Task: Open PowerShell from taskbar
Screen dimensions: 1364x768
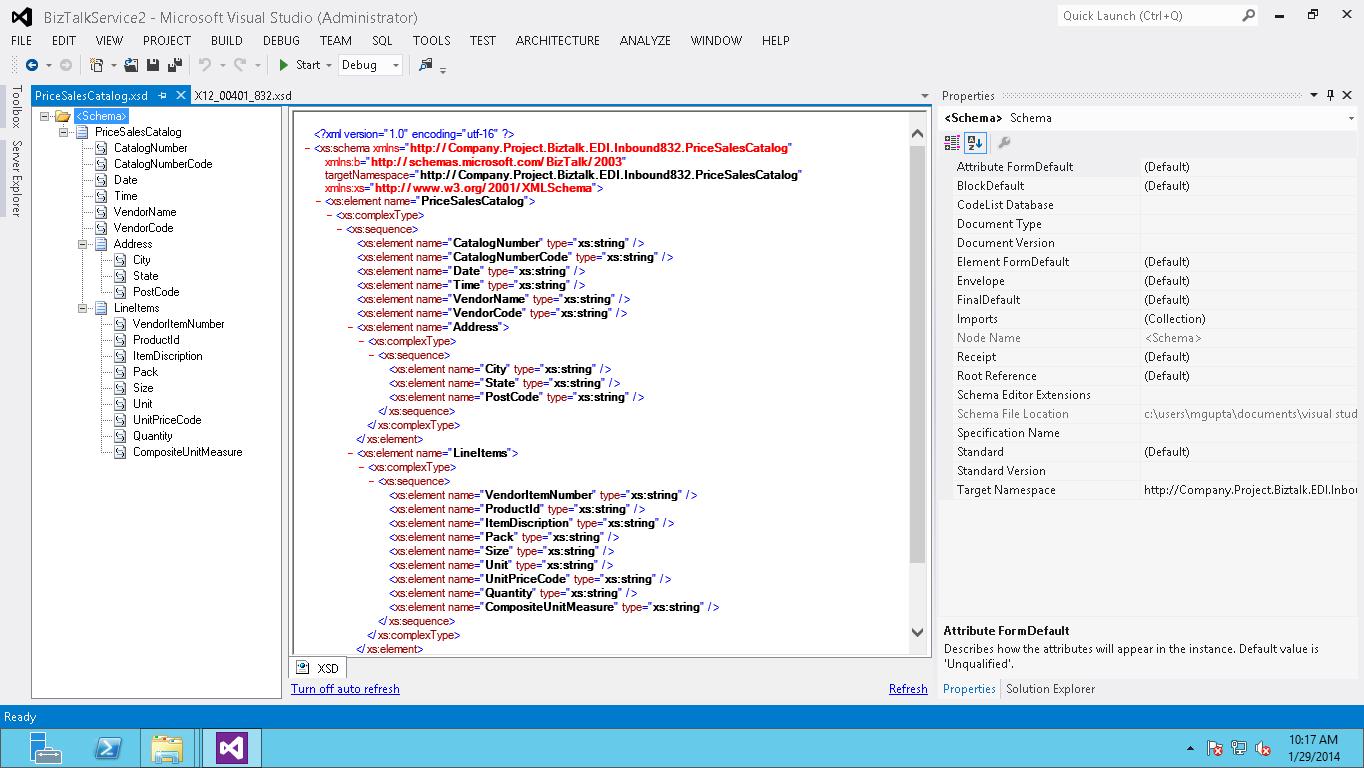Action: (107, 748)
